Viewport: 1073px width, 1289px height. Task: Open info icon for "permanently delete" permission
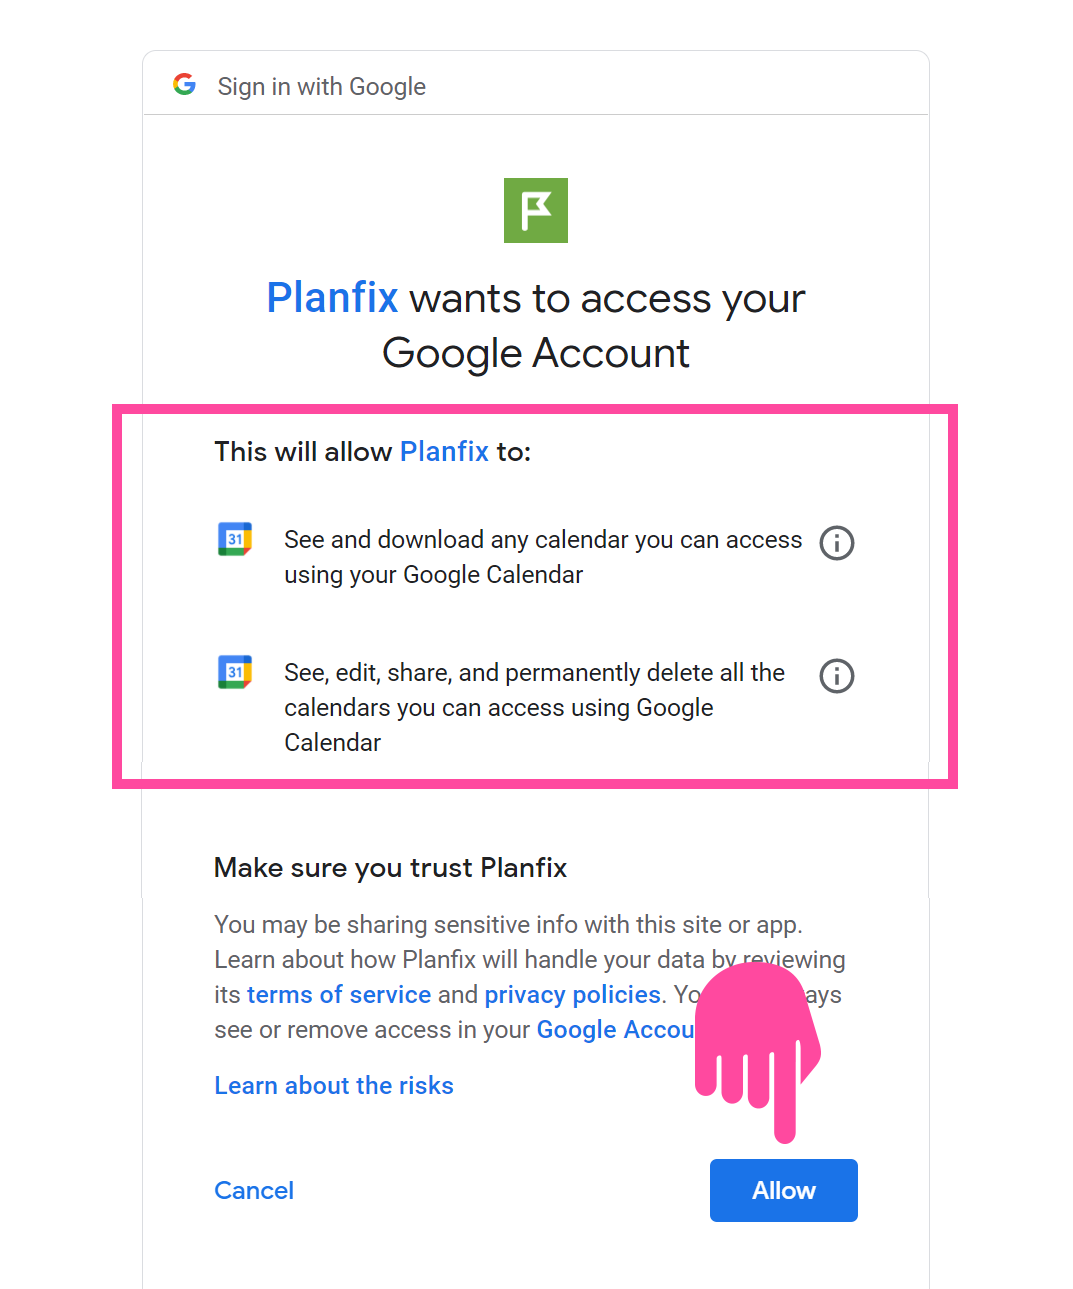837,676
